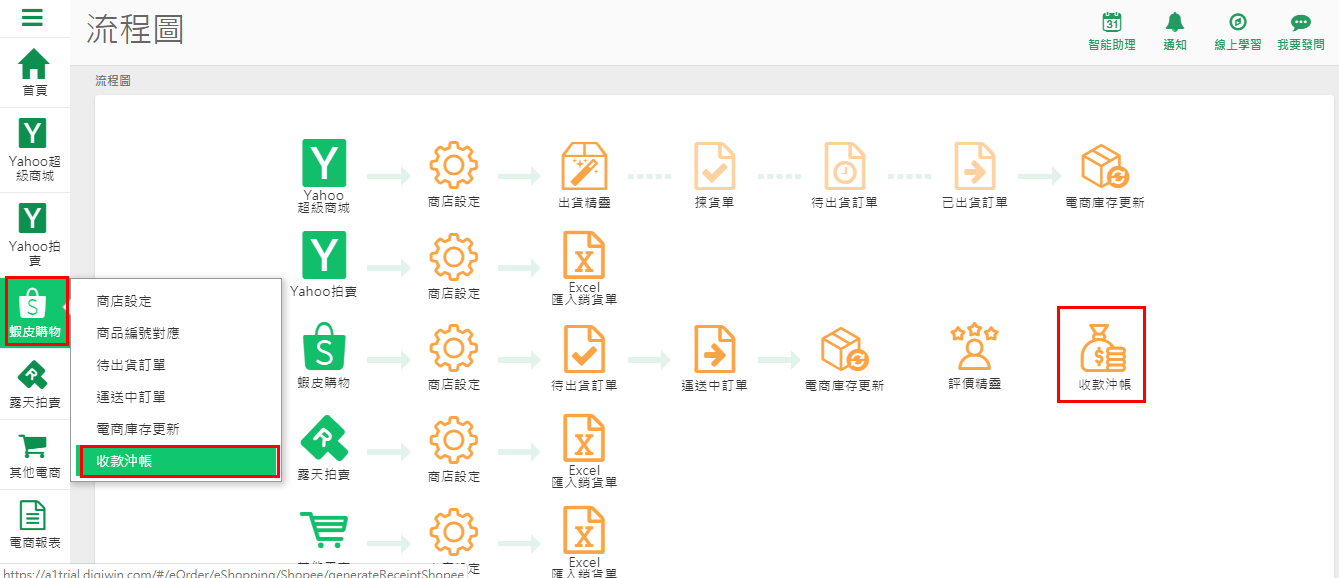Open the 露天拍賣 sidebar icon
This screenshot has height=578, width=1339.
pyautogui.click(x=34, y=385)
